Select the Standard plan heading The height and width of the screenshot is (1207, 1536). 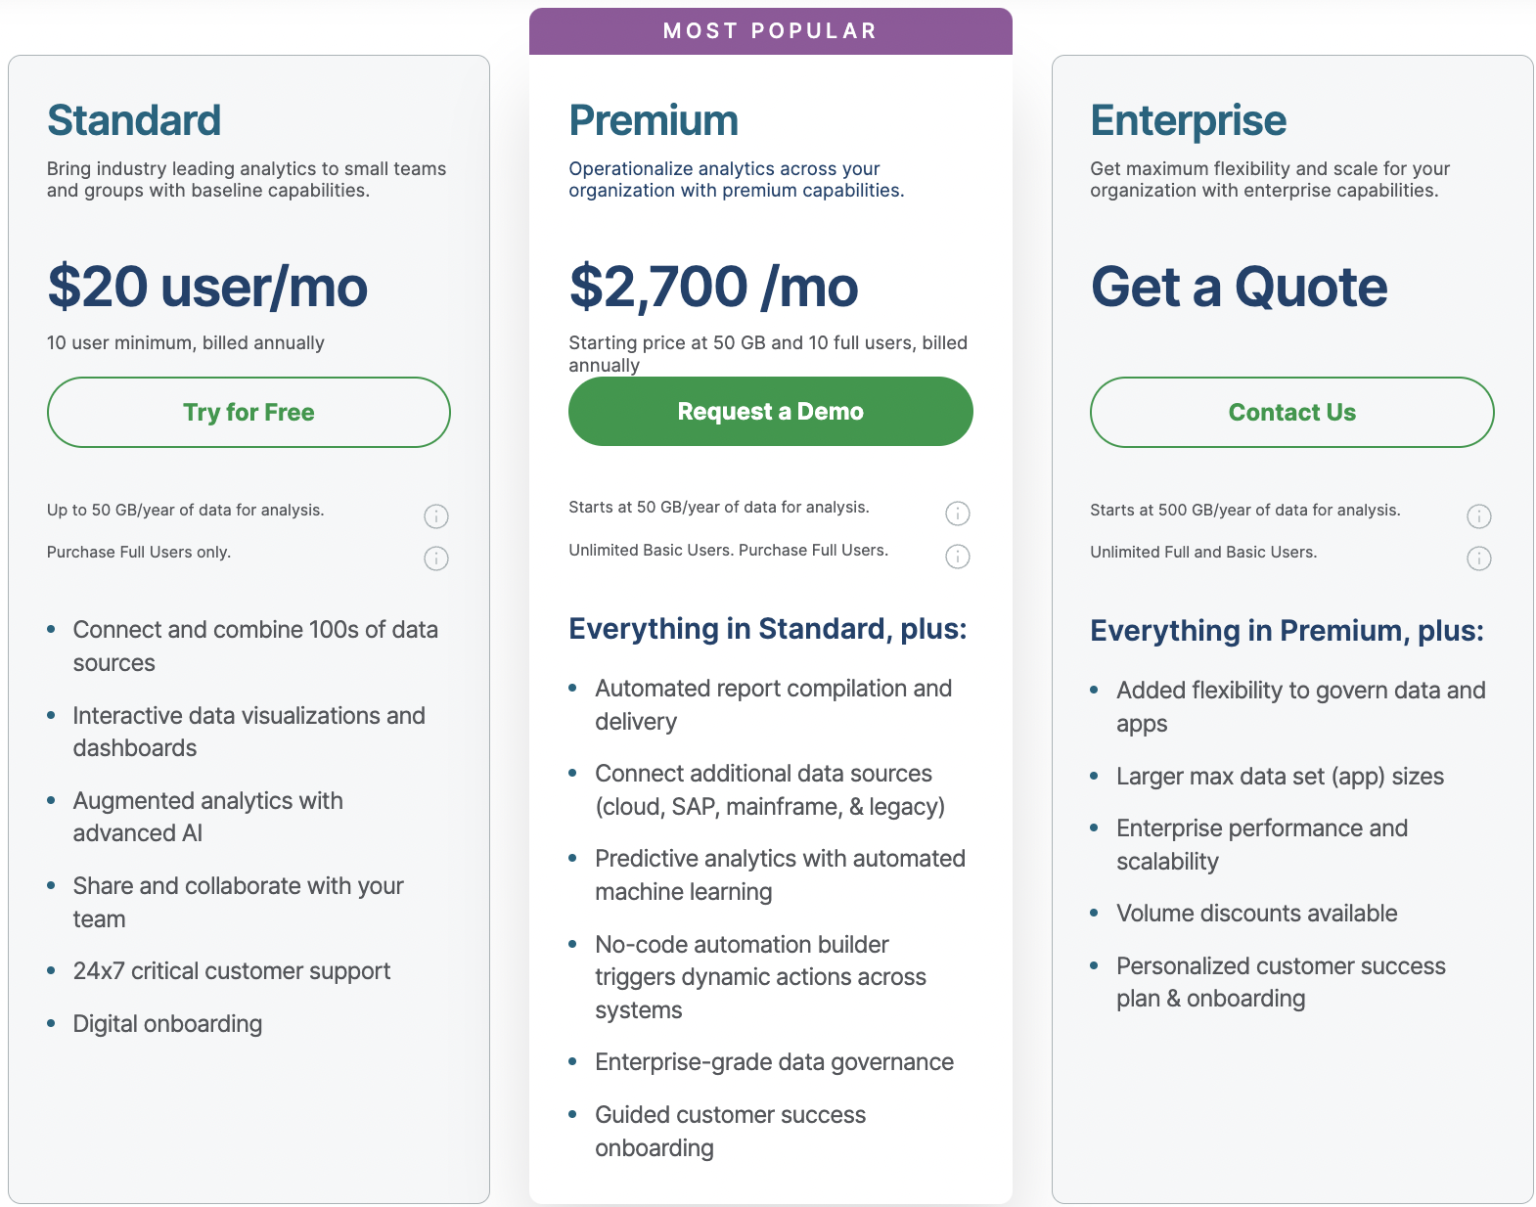[x=133, y=119]
